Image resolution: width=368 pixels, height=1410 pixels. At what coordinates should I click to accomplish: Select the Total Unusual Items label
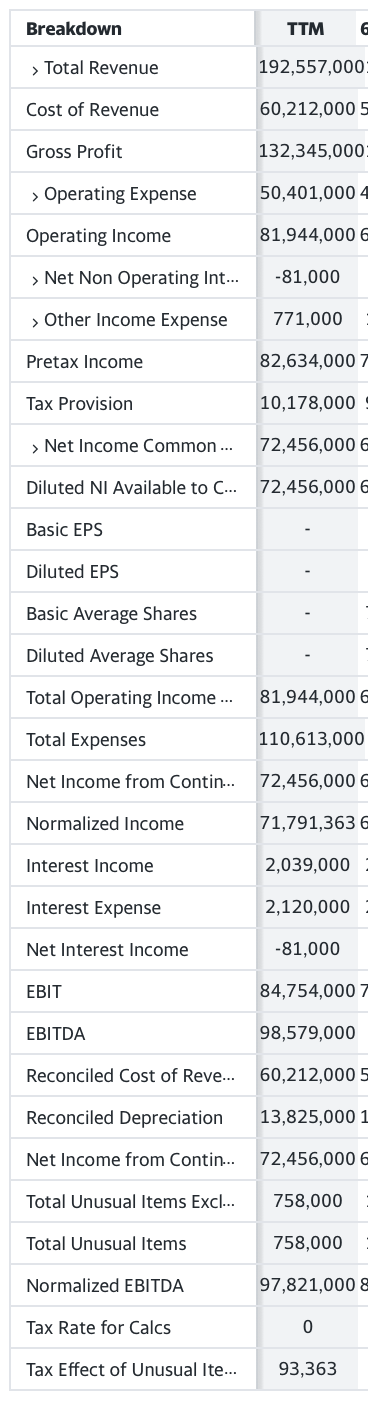click(x=106, y=1244)
